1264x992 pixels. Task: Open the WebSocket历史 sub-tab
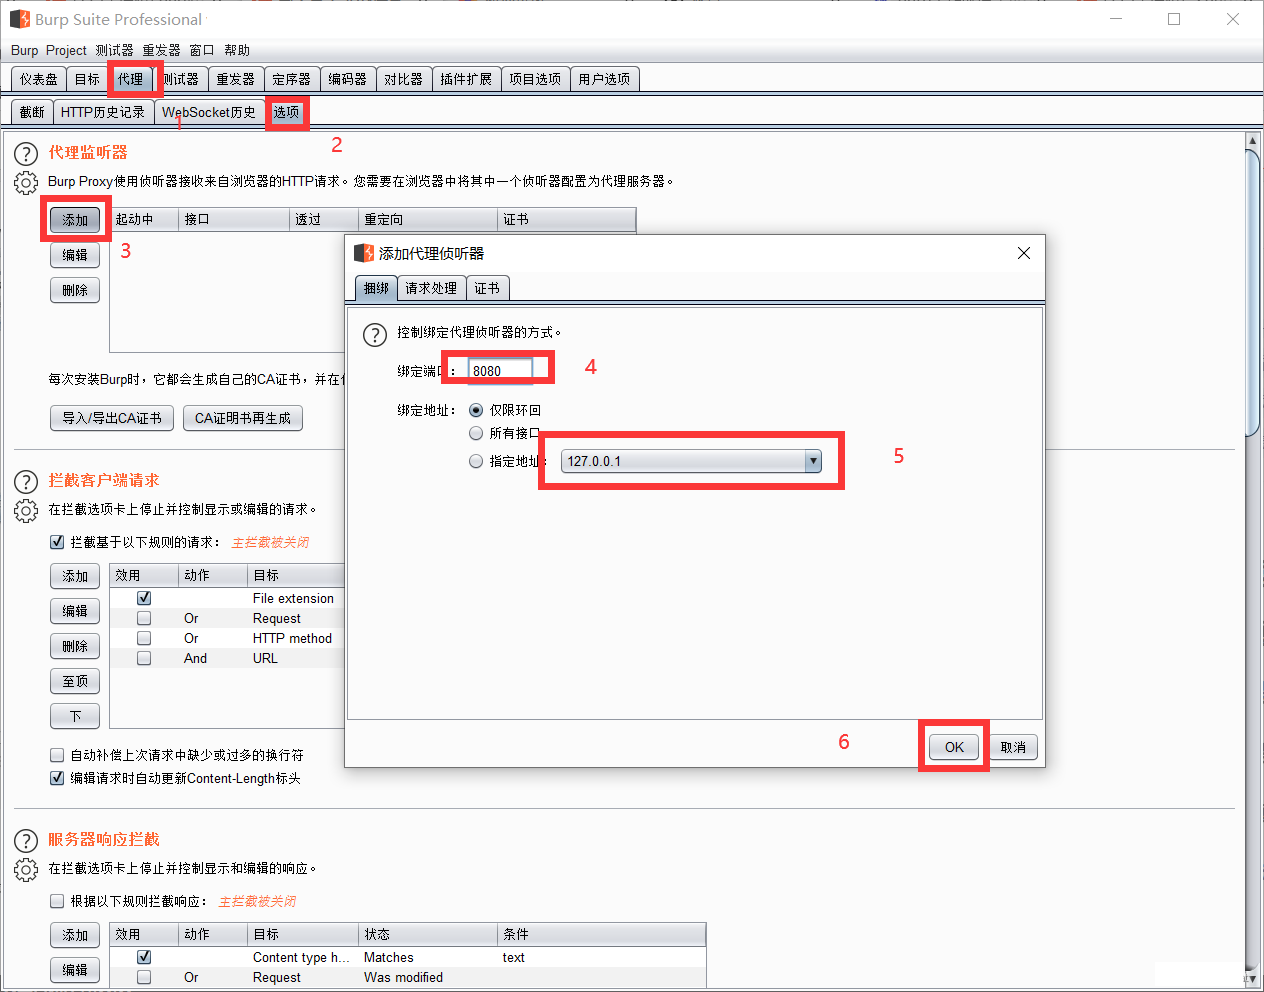coord(209,112)
